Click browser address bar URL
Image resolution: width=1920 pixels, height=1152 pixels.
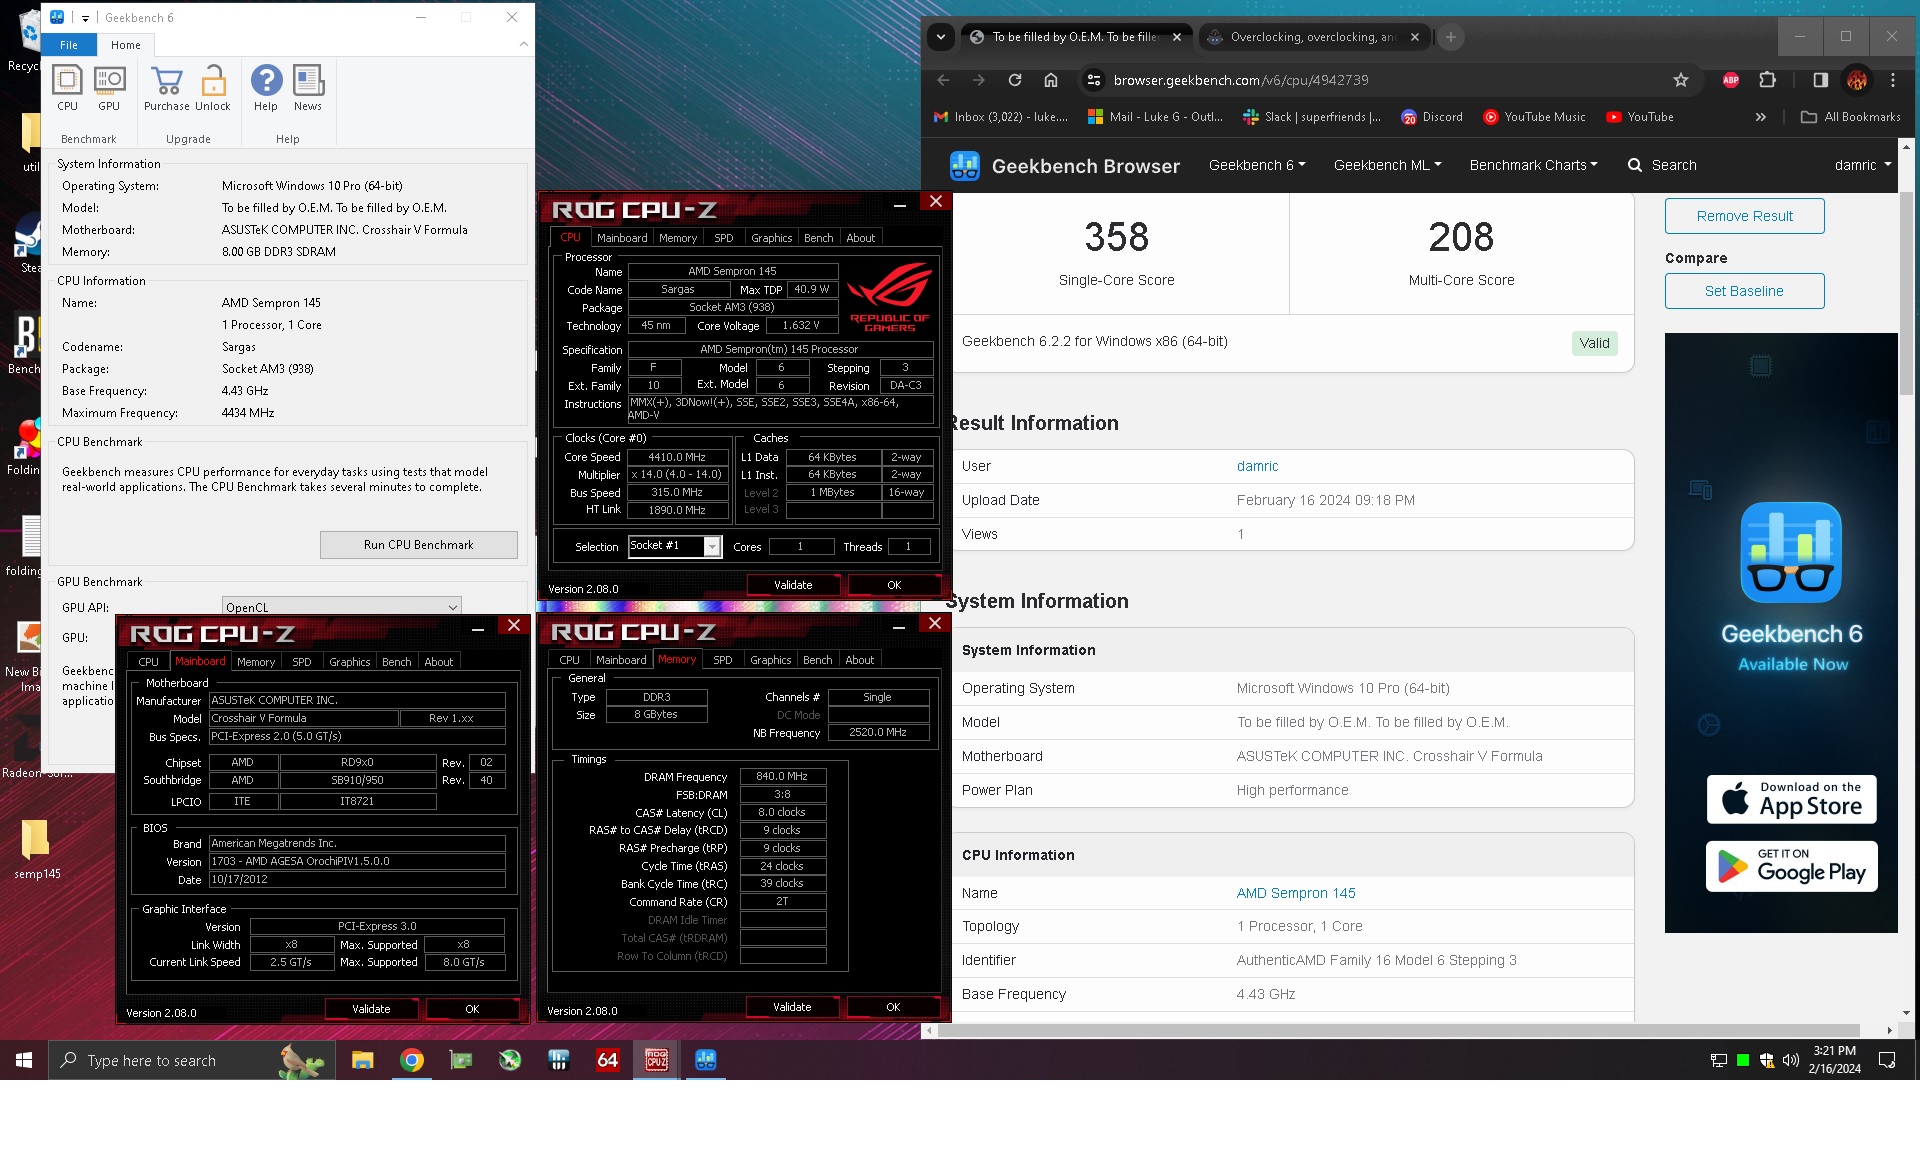tap(1240, 80)
